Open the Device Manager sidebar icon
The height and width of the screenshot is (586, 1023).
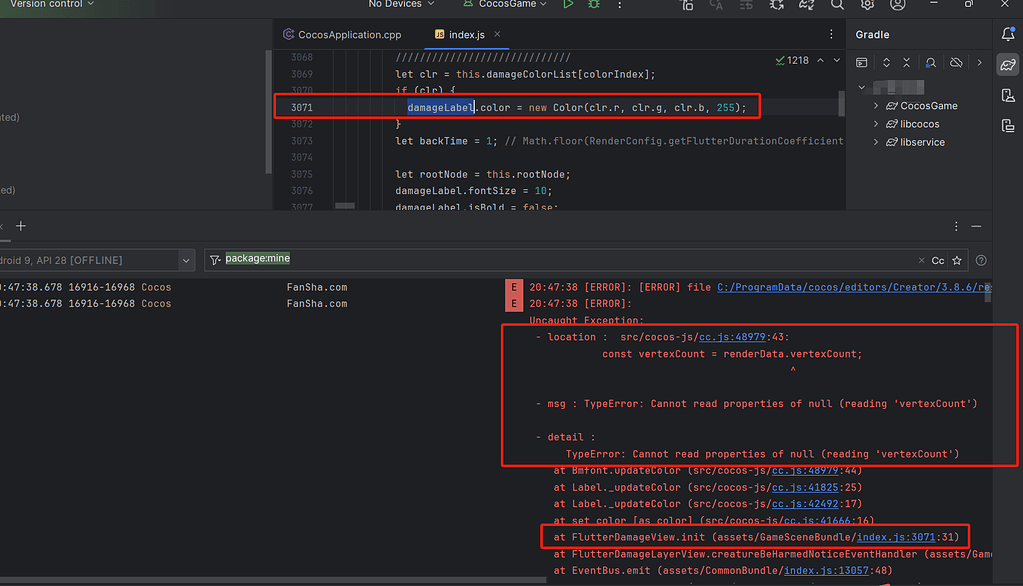tap(1008, 95)
